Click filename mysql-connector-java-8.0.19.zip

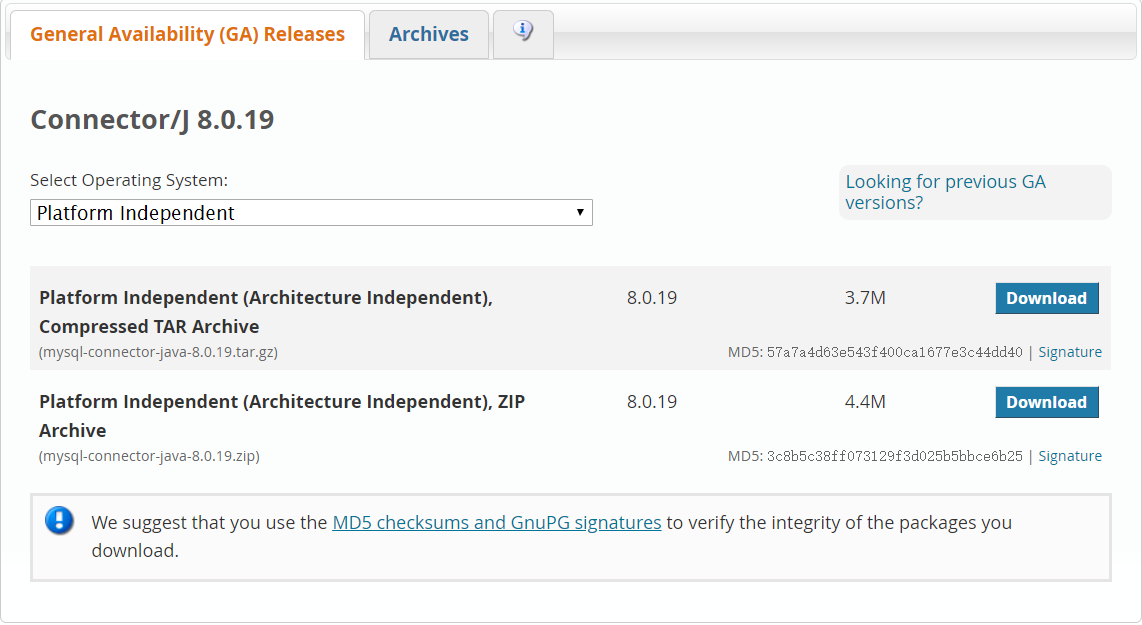(x=149, y=456)
